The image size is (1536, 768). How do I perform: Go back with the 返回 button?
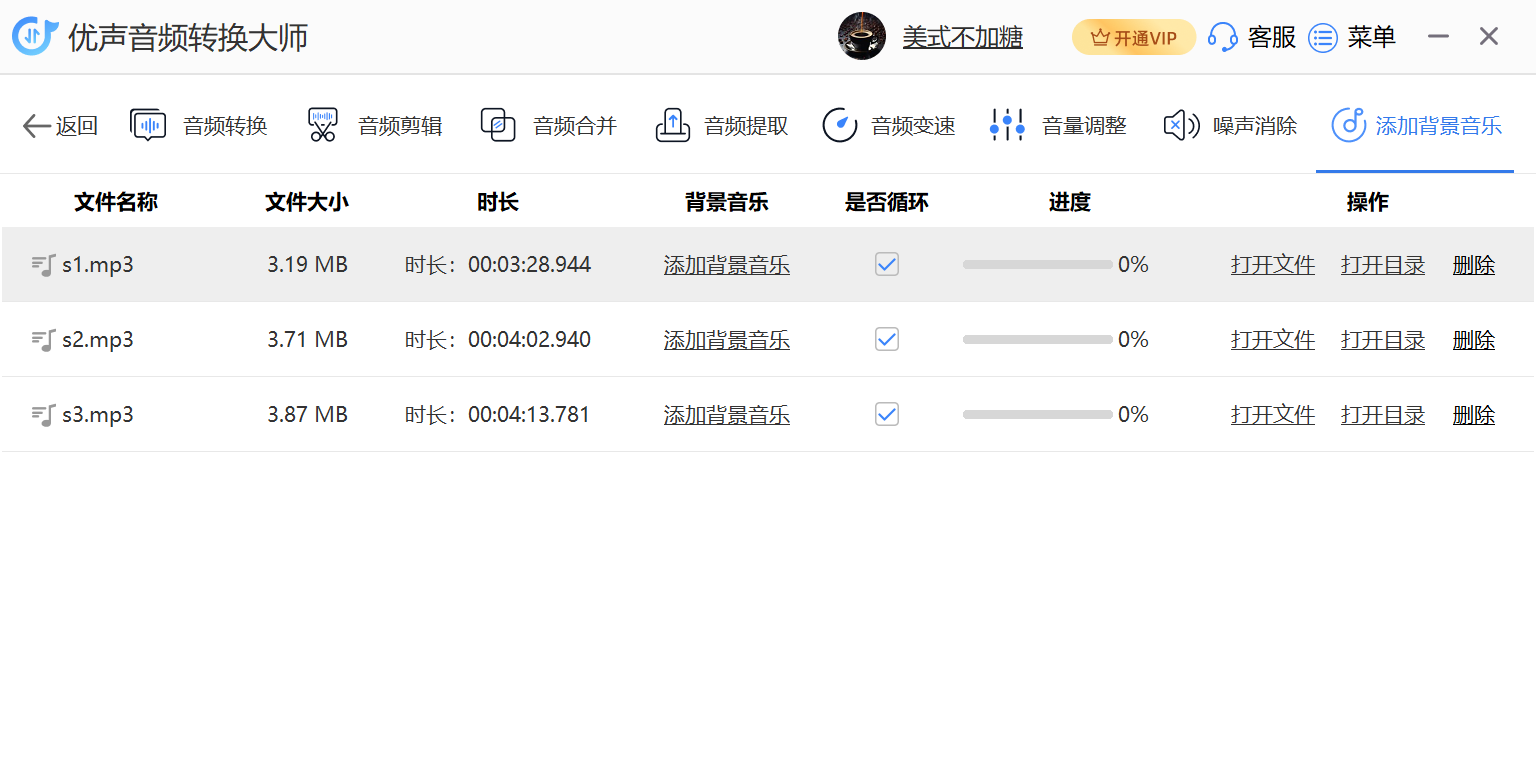60,126
